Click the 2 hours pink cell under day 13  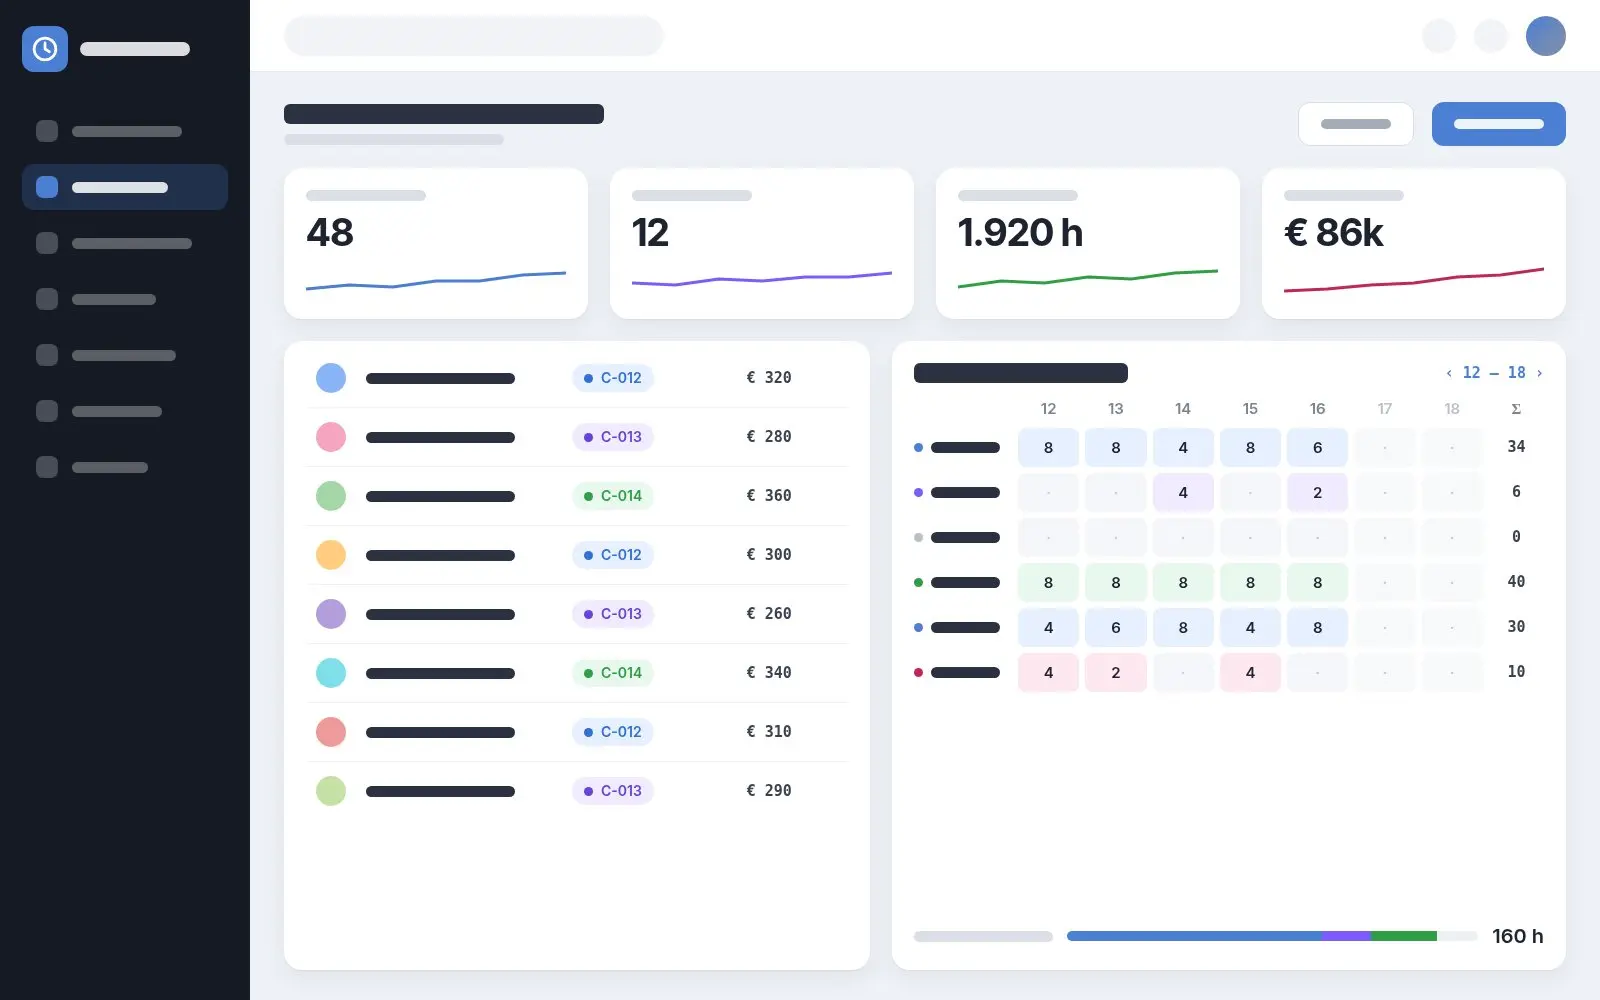coord(1116,673)
